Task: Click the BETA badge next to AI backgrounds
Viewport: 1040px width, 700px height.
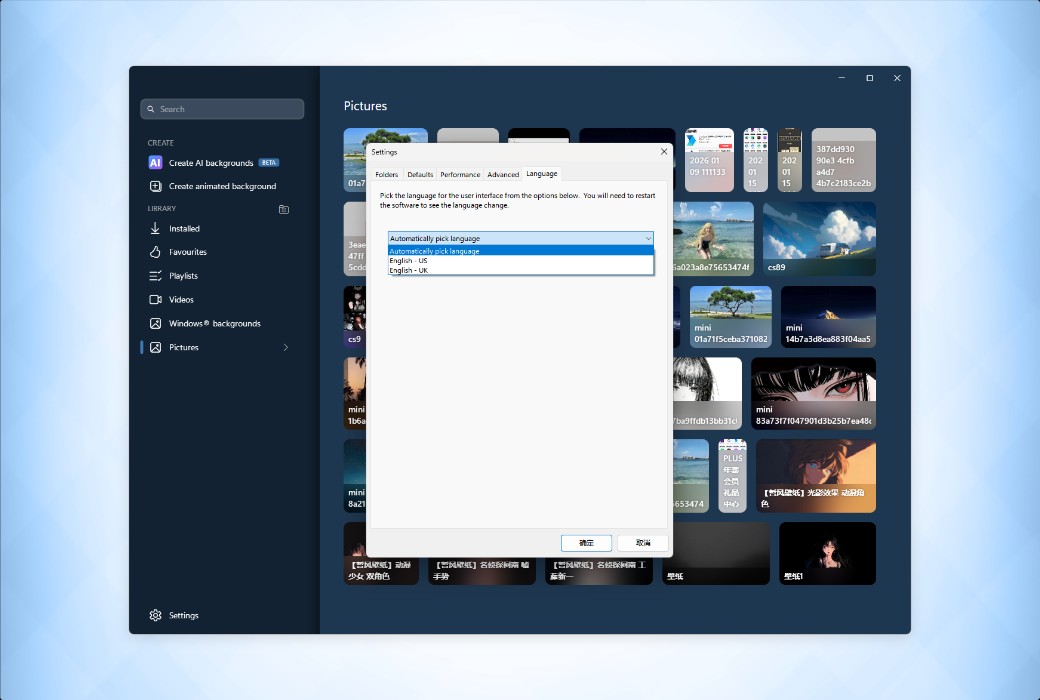Action: point(269,163)
